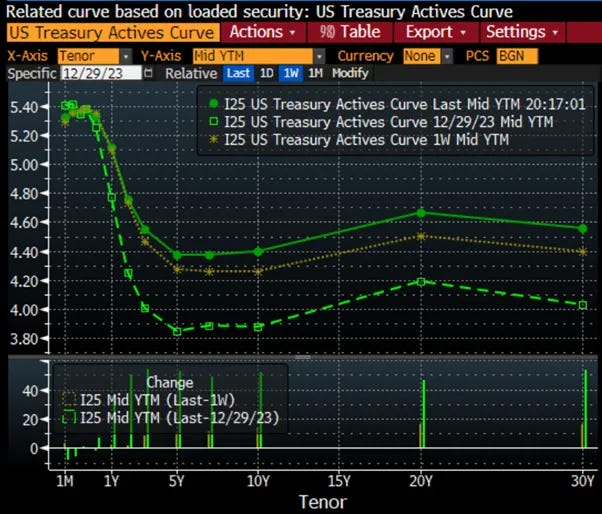Click the 20Y change bar in lower chart
Image resolution: width=602 pixels, height=514 pixels.
click(422, 414)
